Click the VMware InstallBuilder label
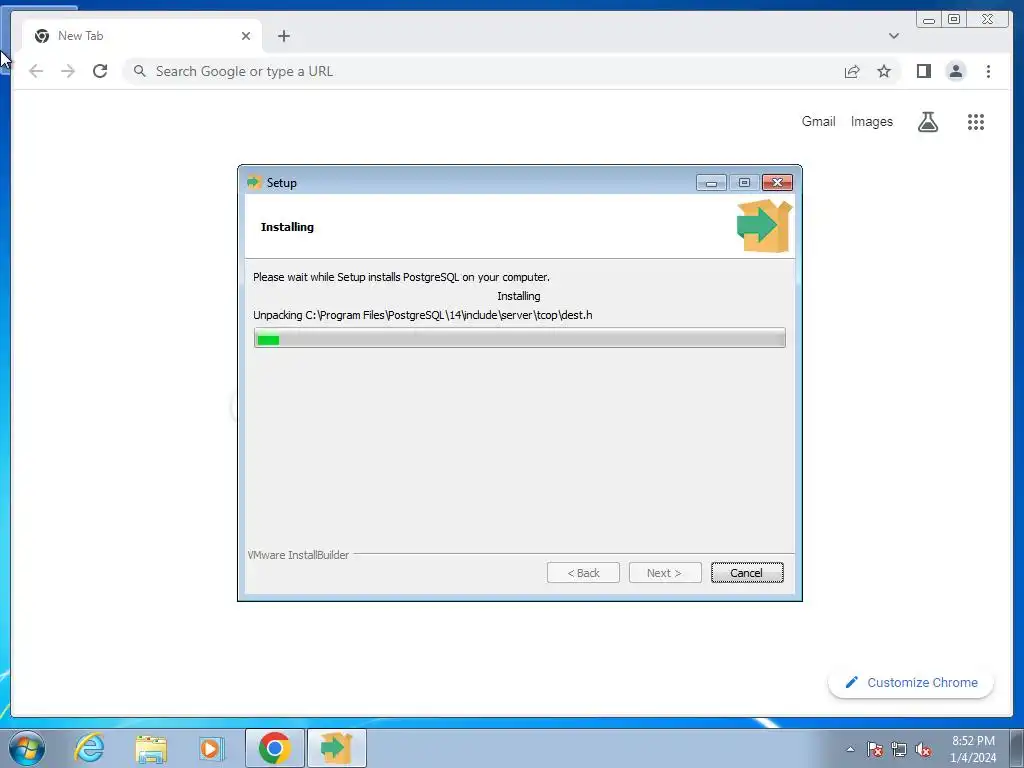Screen dimensions: 1024x768 (x=298, y=555)
